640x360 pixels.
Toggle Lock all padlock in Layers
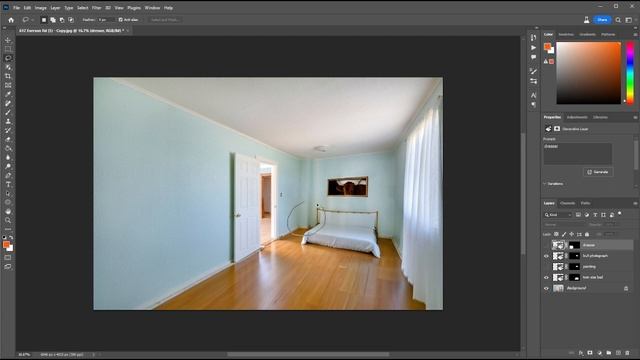pos(587,234)
